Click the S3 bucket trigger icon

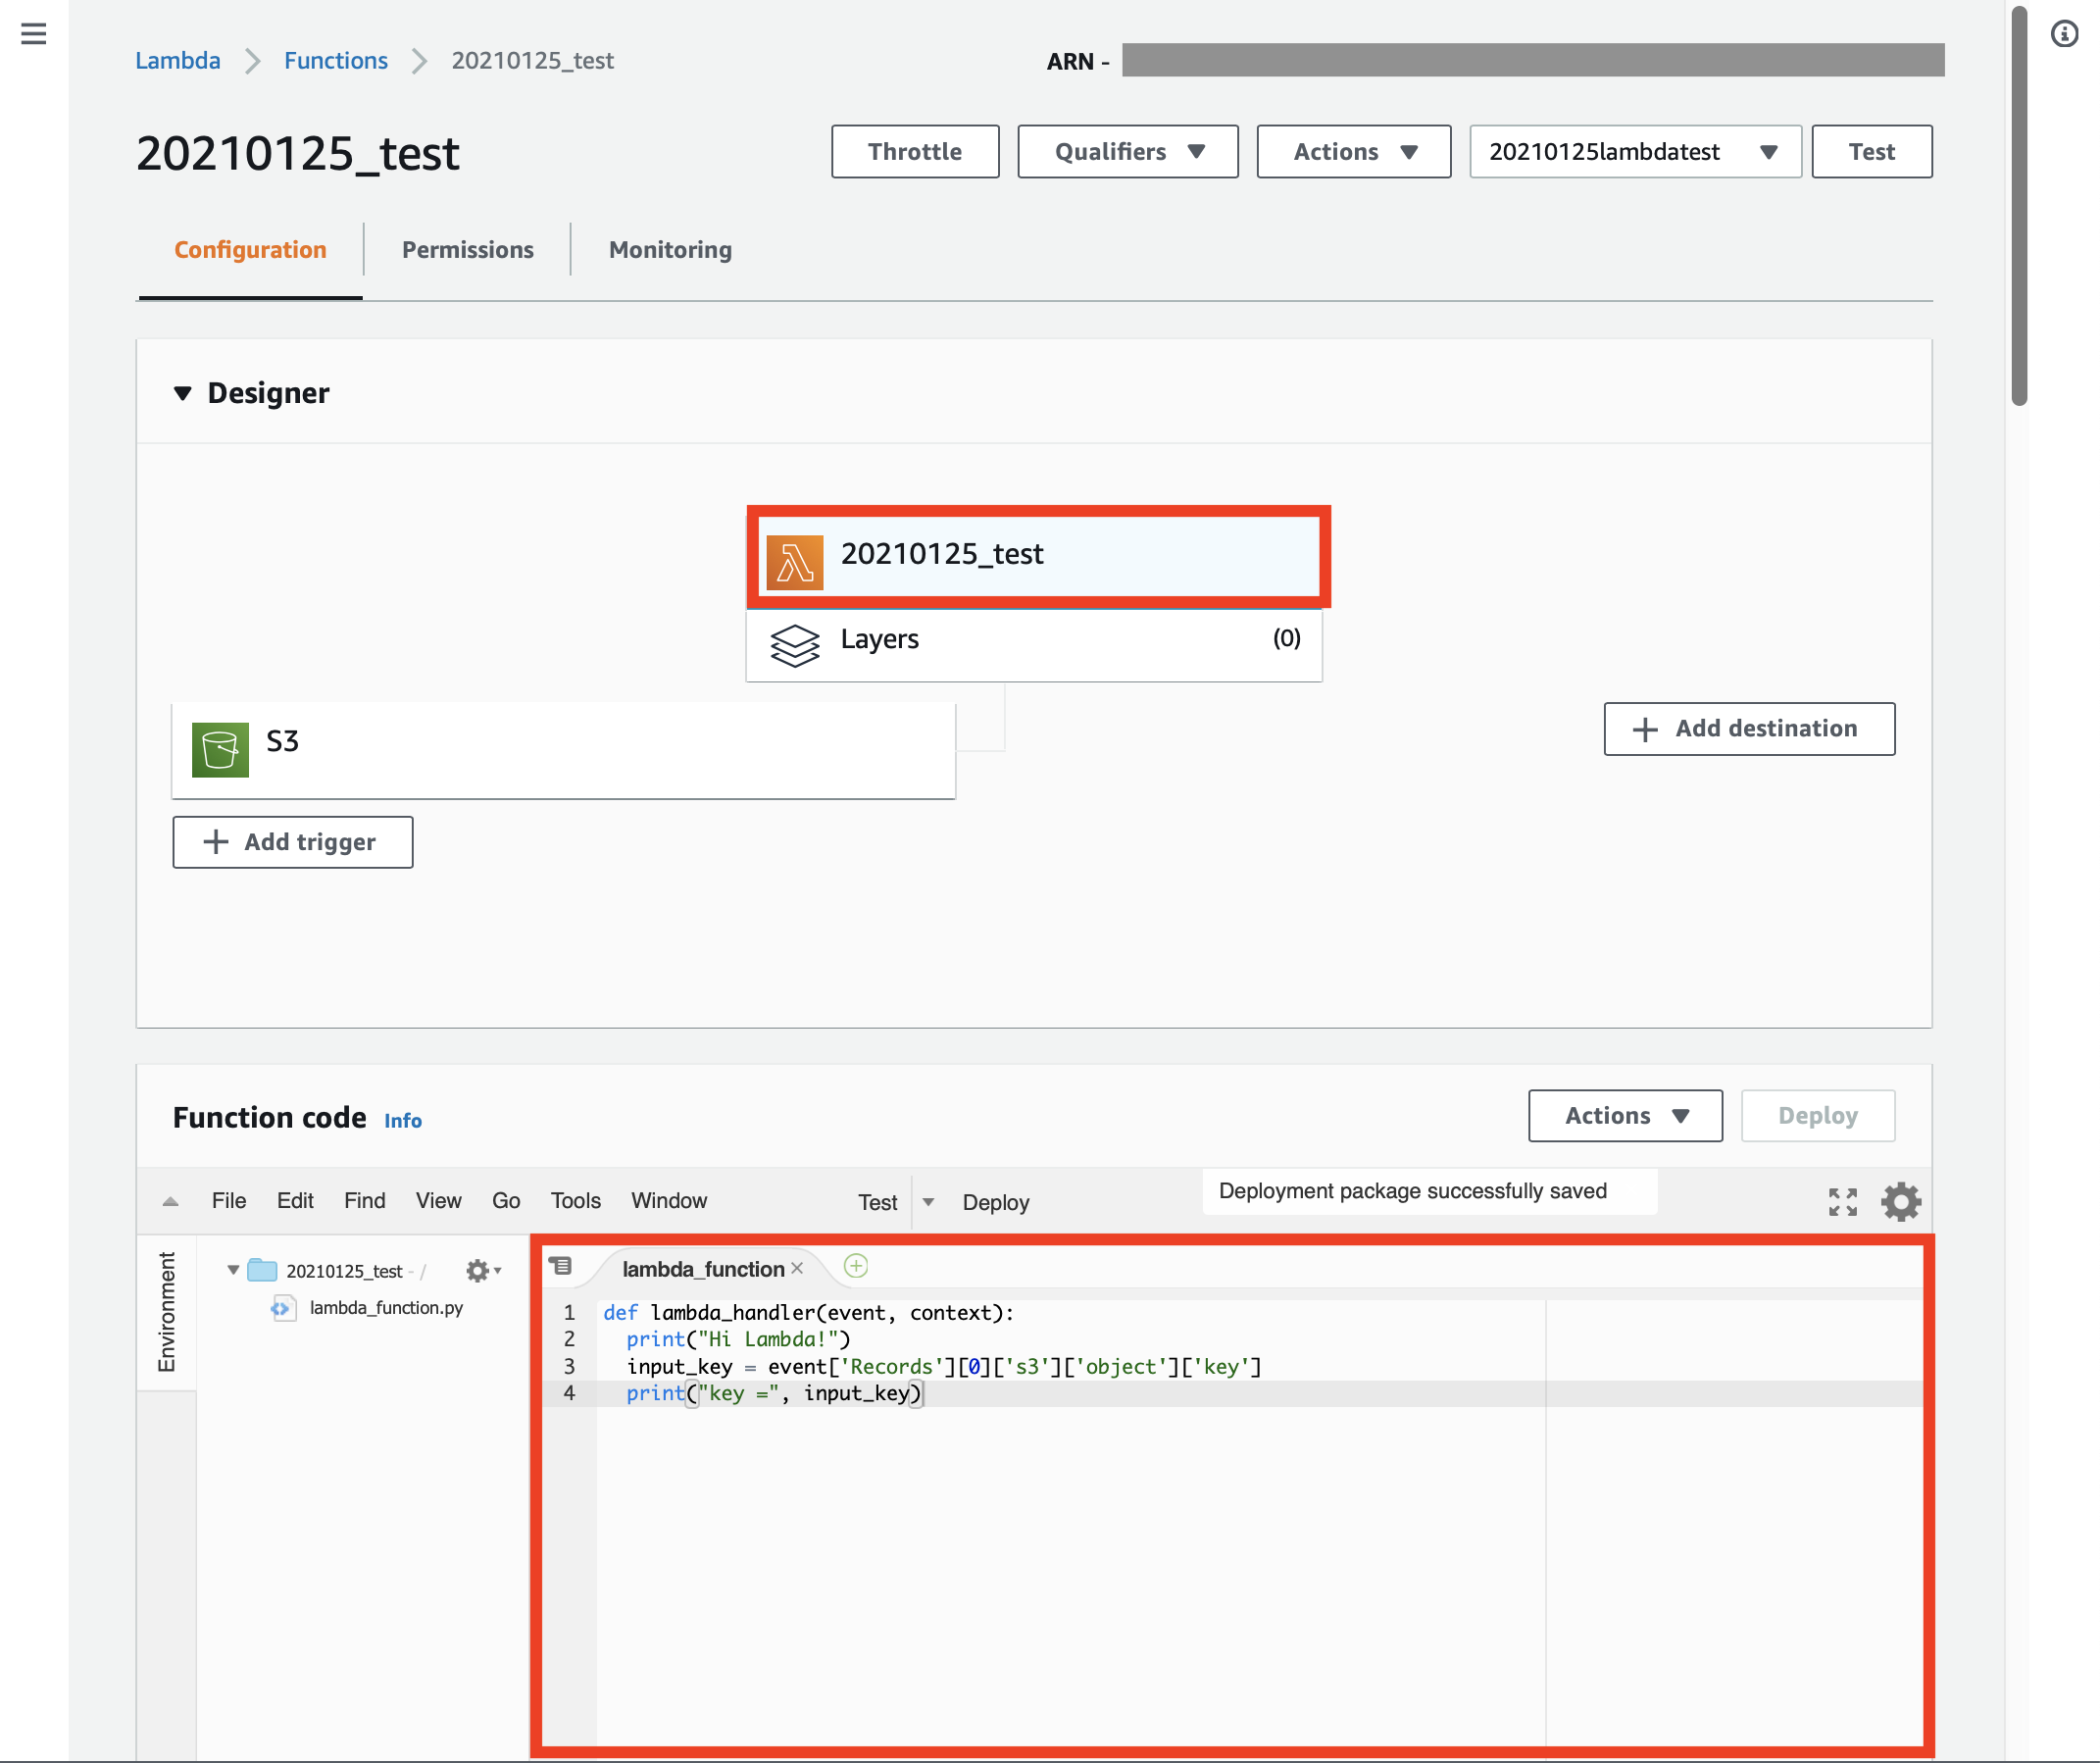tap(220, 750)
